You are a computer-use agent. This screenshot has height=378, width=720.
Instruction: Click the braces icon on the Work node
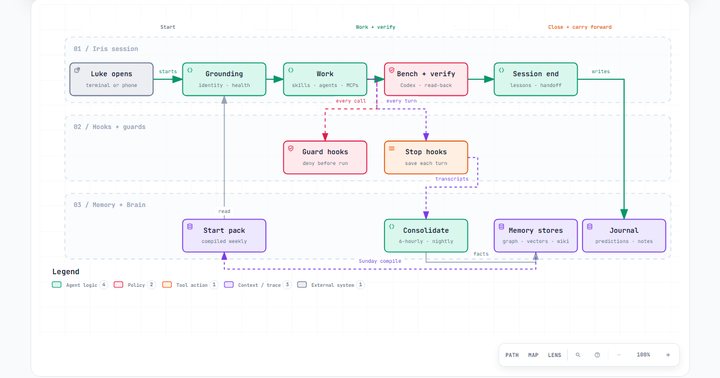291,70
